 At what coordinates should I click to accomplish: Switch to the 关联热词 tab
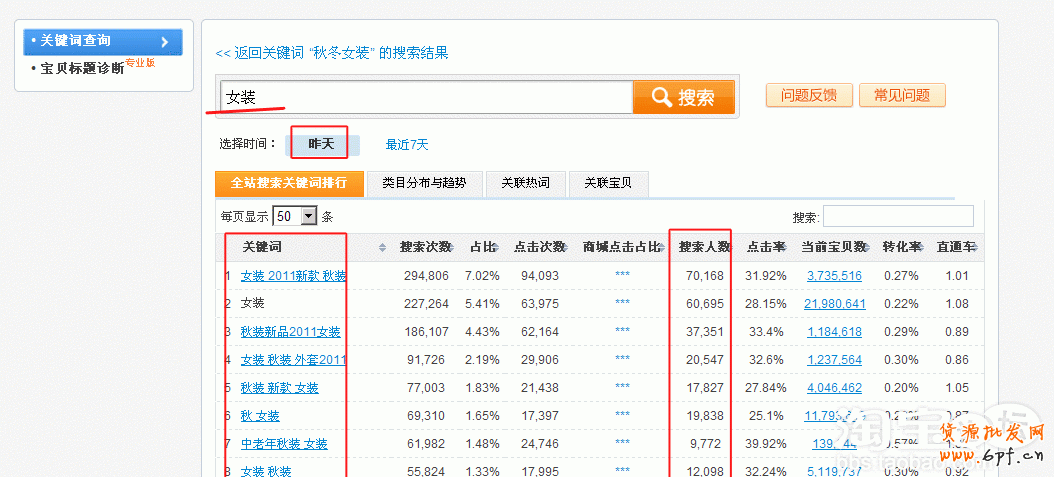coord(525,183)
